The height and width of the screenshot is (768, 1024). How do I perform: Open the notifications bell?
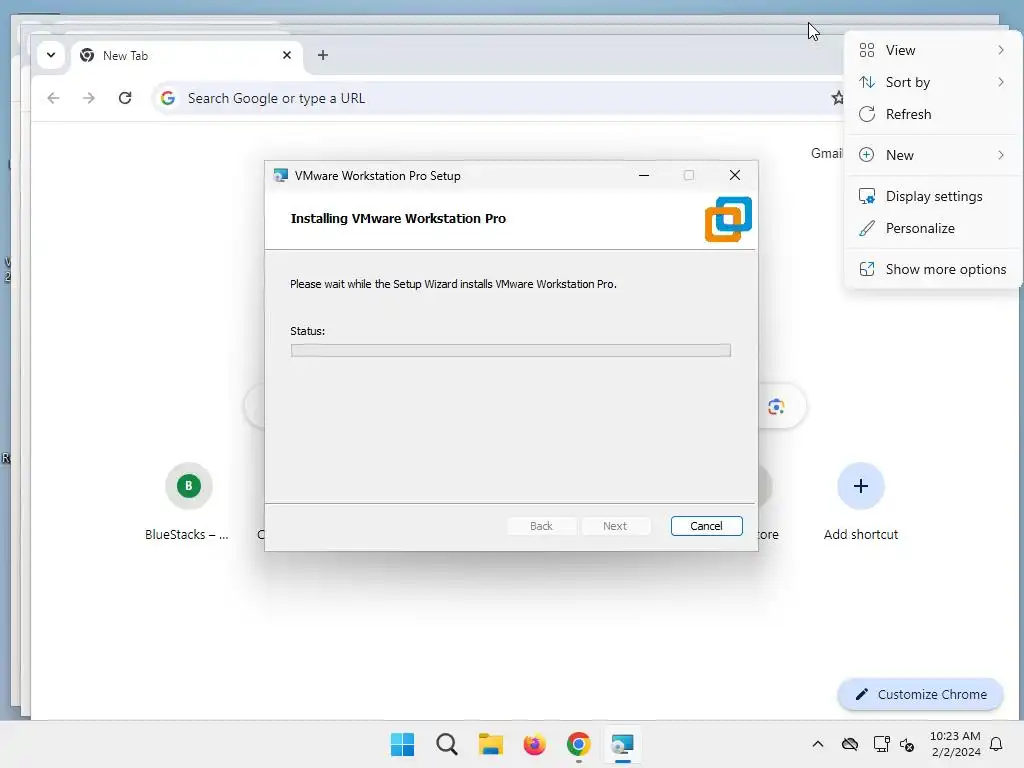[997, 744]
